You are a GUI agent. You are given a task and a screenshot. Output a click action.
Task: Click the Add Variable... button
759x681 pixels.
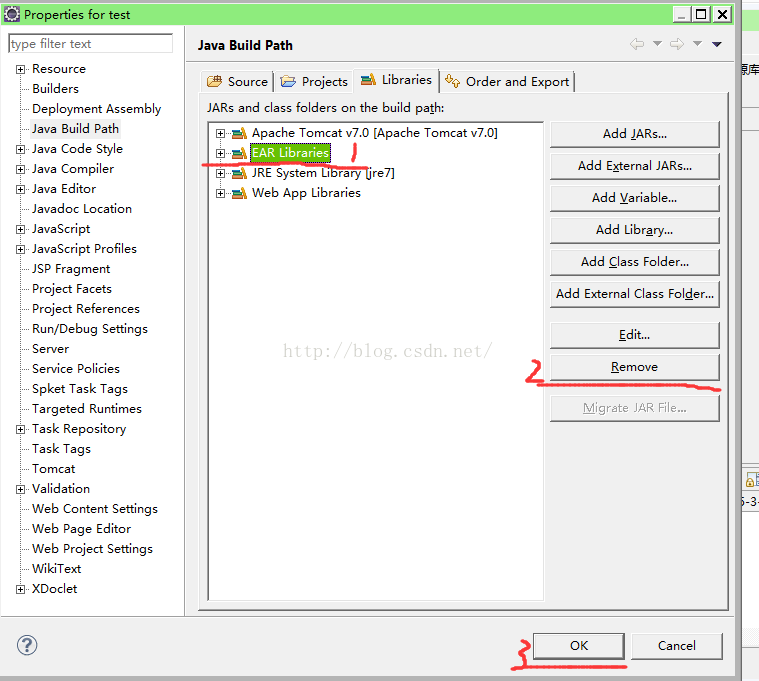coord(635,198)
